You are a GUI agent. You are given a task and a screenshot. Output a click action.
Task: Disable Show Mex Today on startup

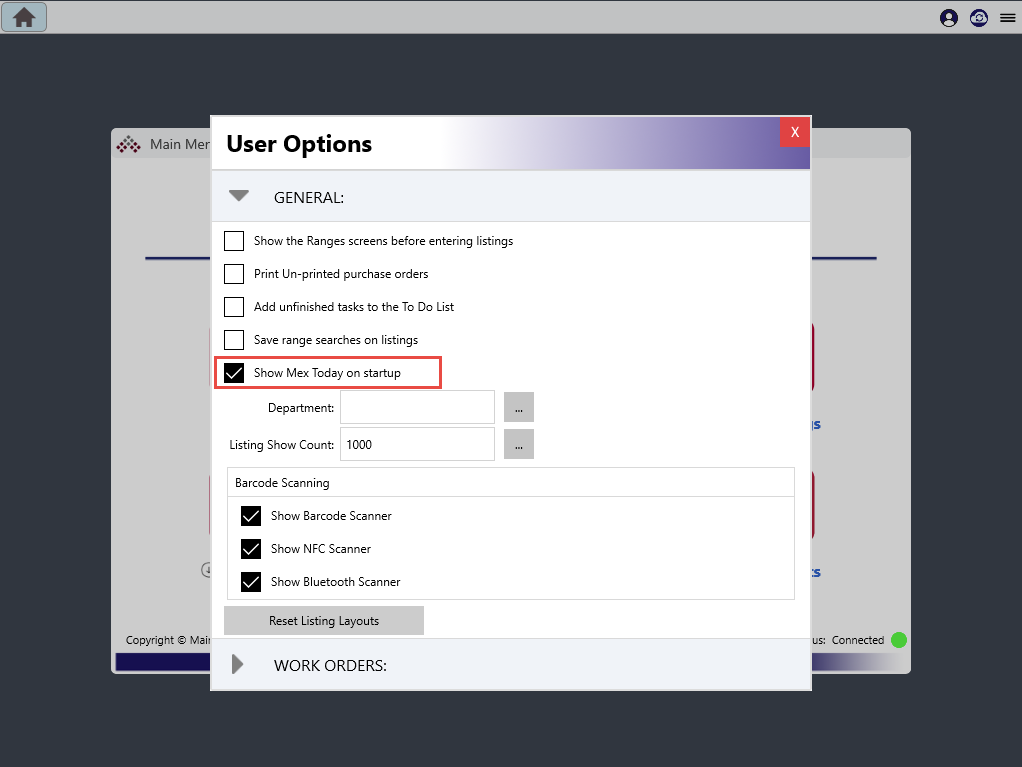(x=233, y=372)
